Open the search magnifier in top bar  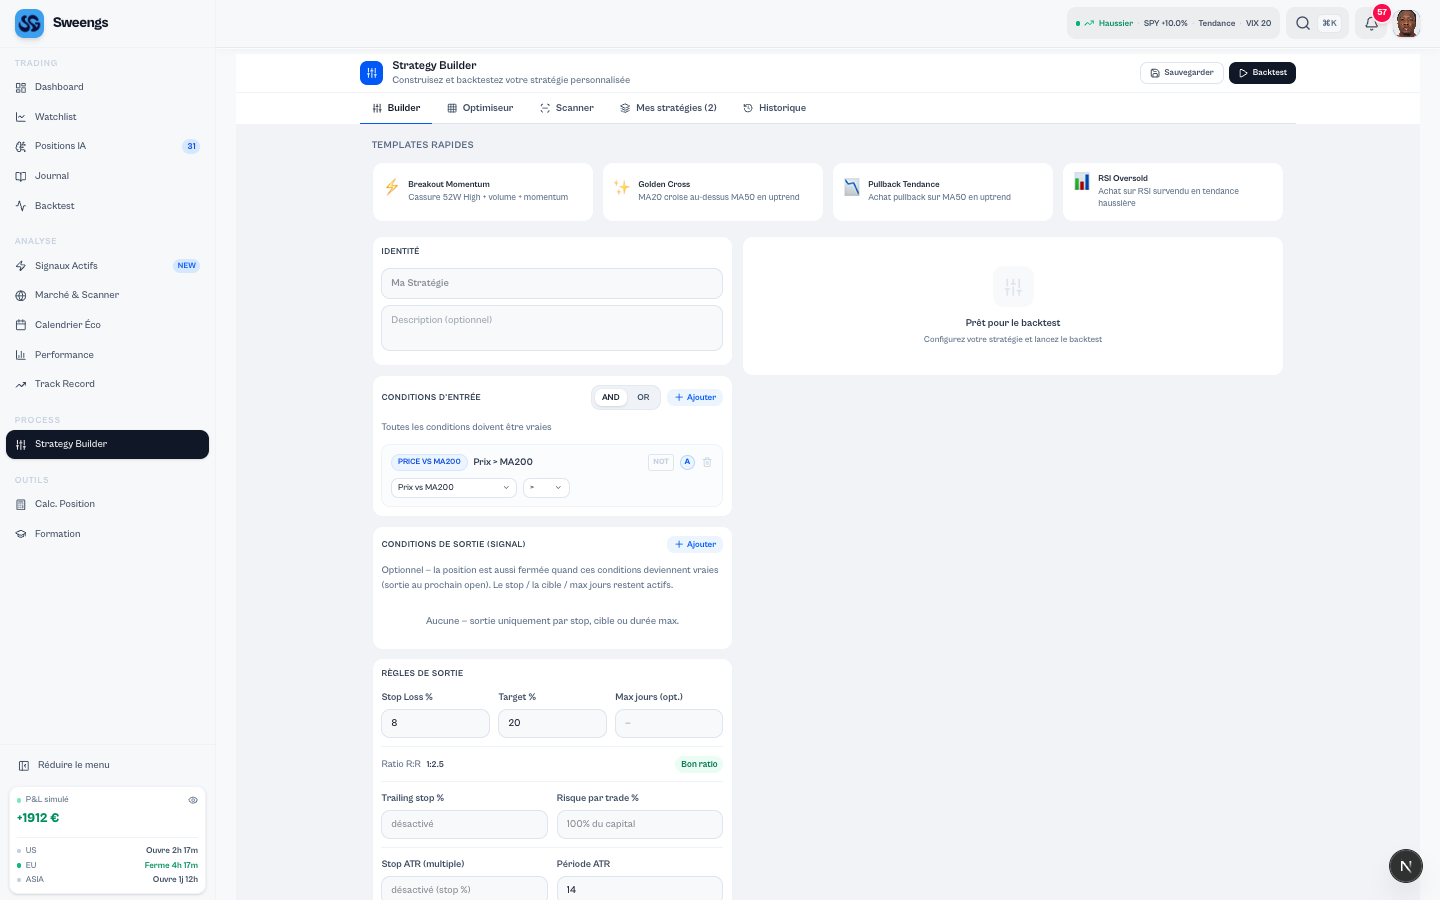coord(1303,23)
